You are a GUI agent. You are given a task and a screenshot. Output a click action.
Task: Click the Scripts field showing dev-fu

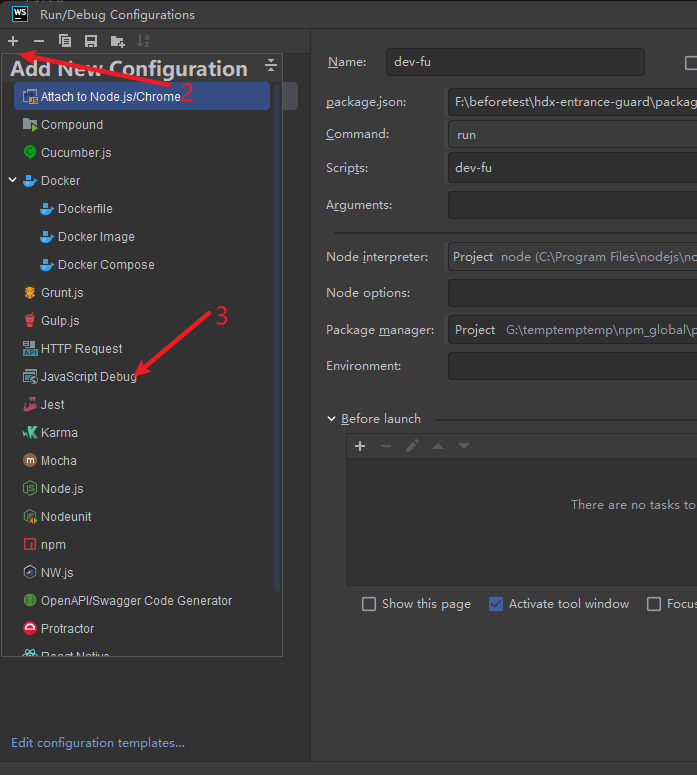[x=572, y=168]
